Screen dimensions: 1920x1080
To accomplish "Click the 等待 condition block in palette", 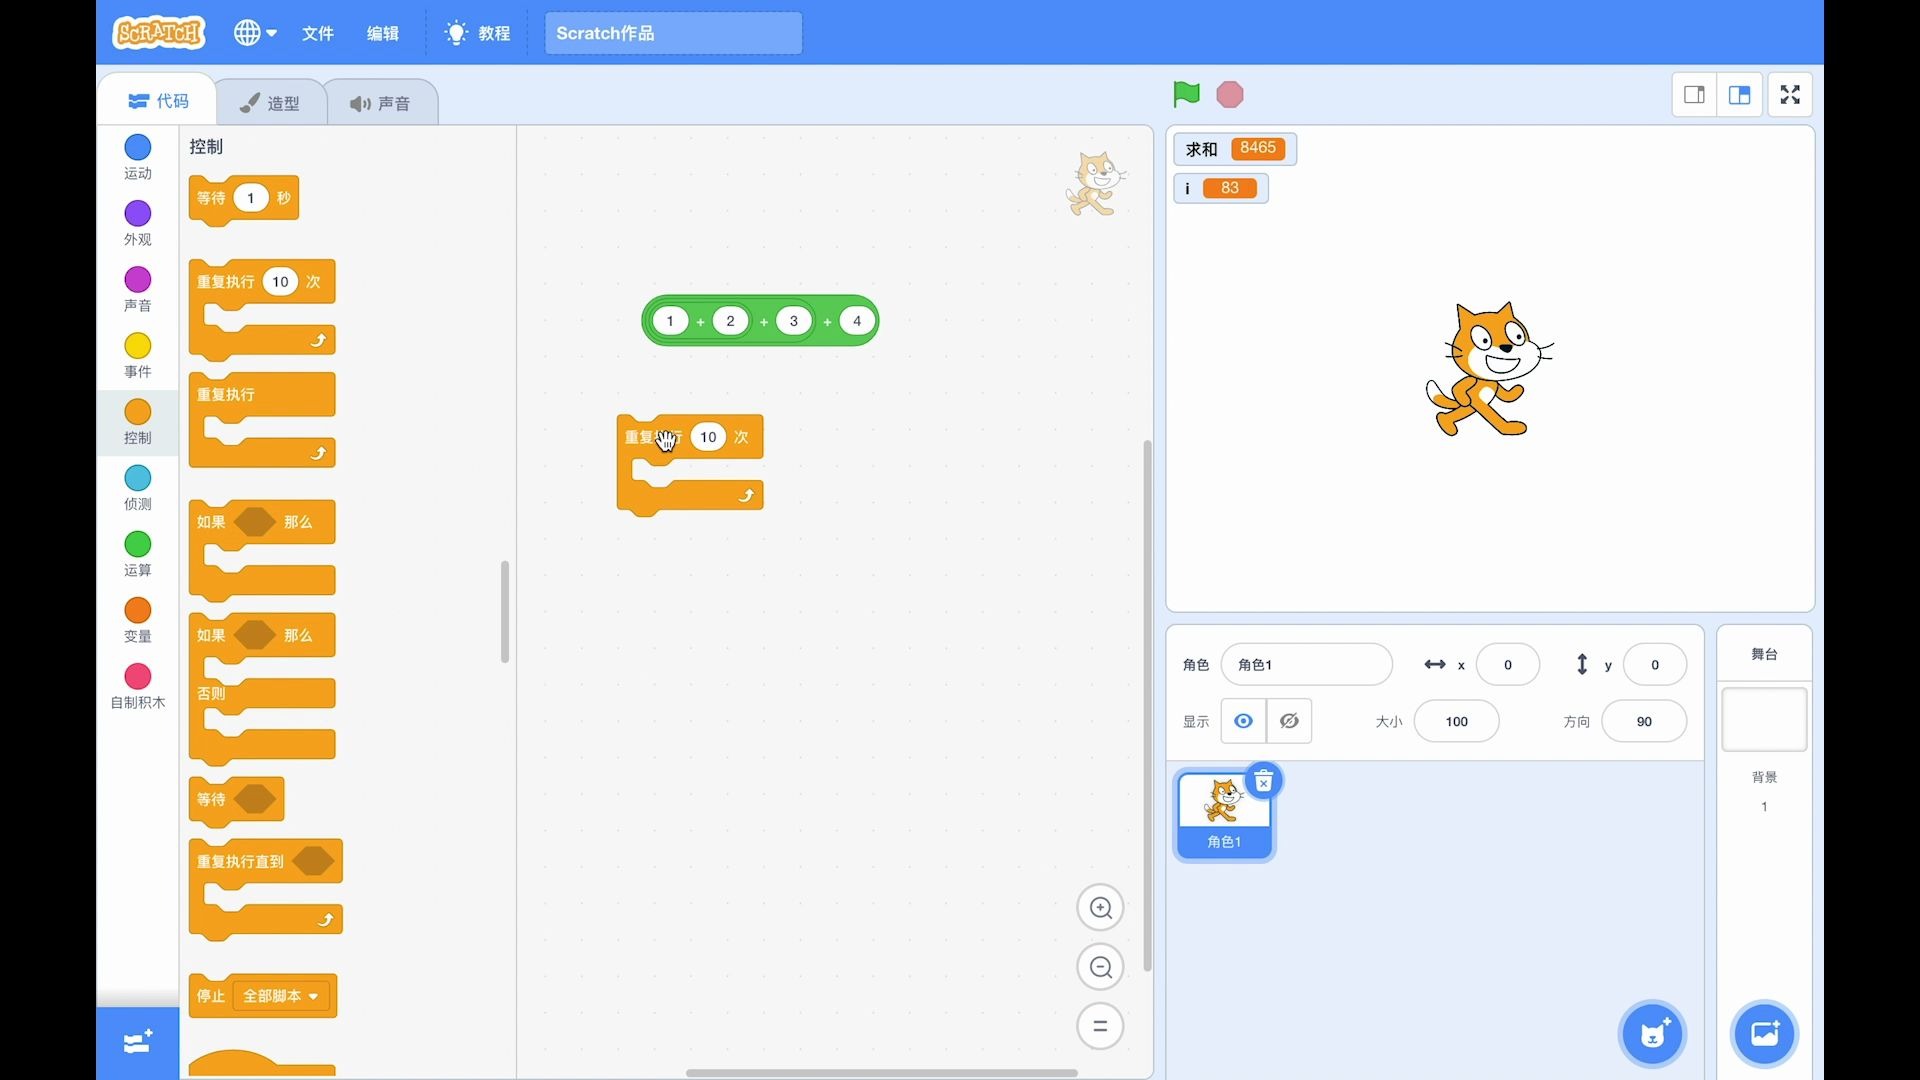I will (236, 800).
